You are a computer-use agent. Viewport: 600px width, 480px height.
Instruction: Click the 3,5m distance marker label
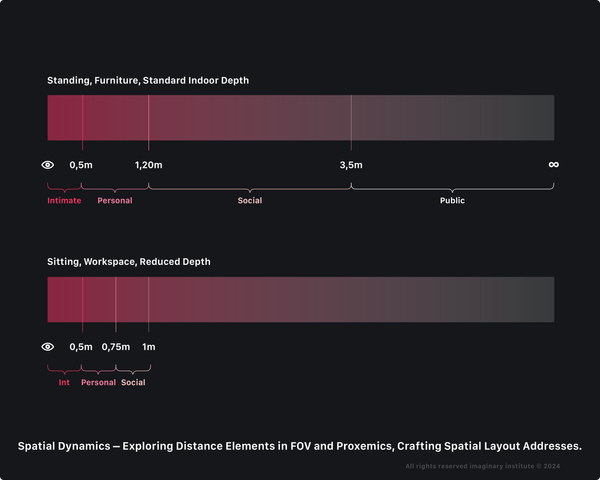pos(351,165)
